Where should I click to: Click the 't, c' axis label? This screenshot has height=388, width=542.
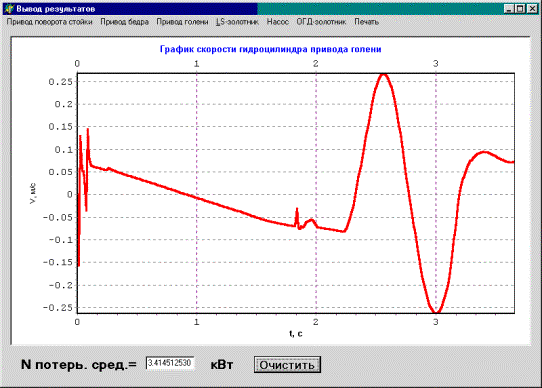[x=296, y=333]
